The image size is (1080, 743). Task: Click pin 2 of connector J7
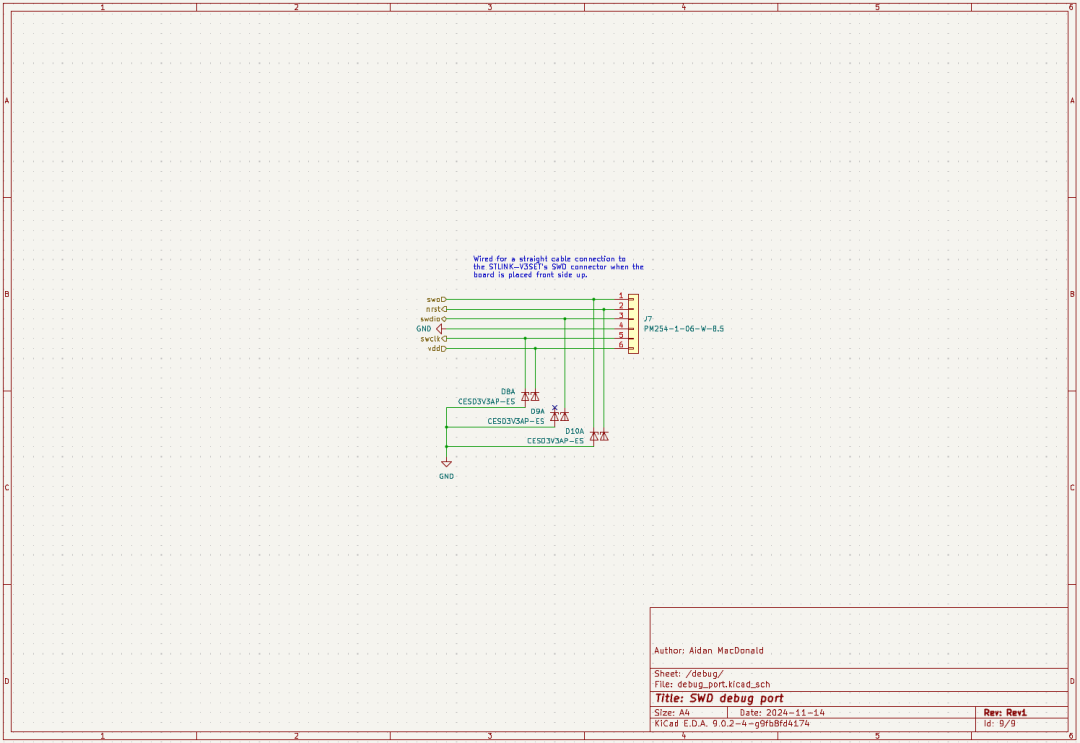(x=623, y=309)
